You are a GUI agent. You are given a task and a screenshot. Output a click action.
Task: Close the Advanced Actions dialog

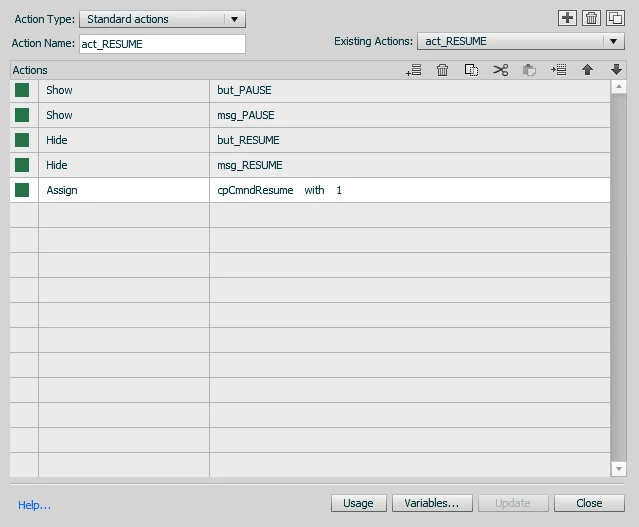pos(589,503)
